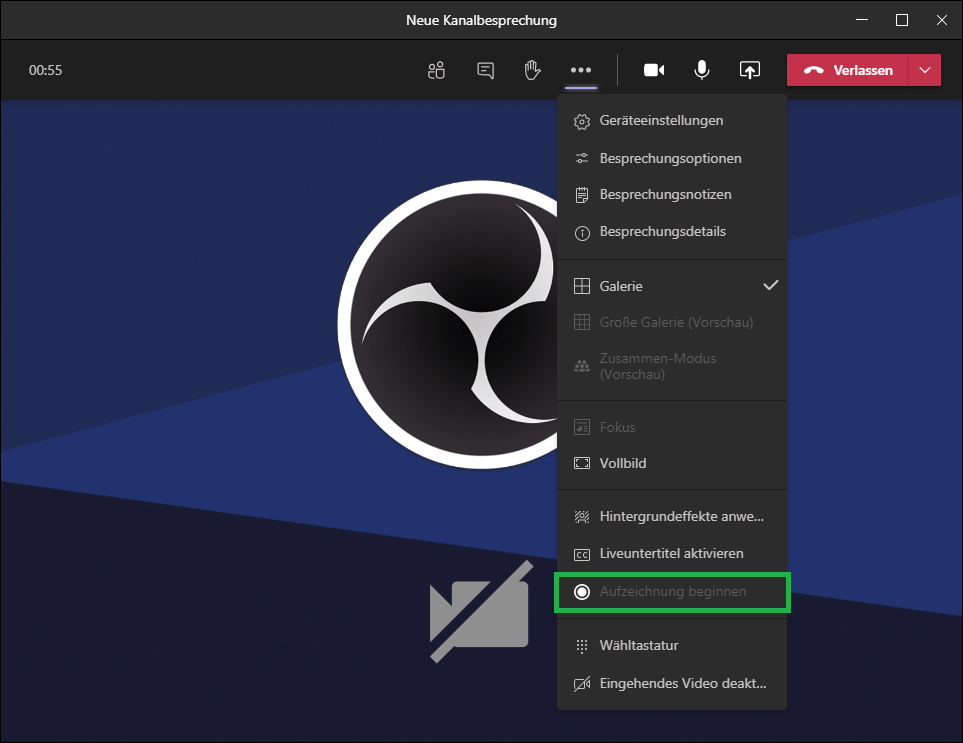This screenshot has height=743, width=963.
Task: Mute the microphone
Action: click(701, 71)
